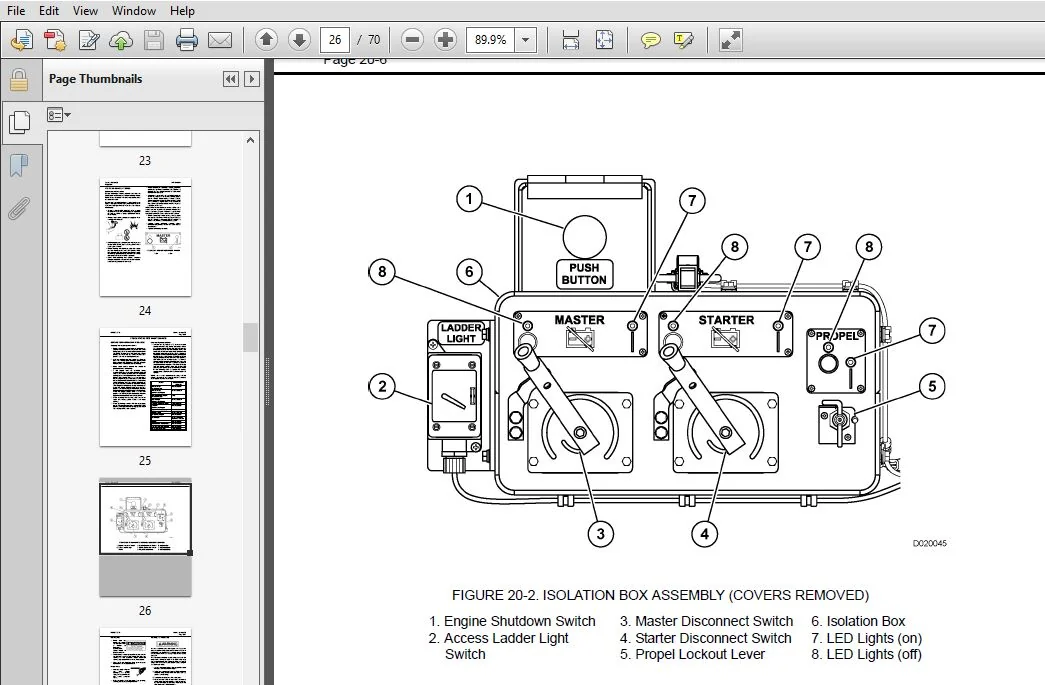The height and width of the screenshot is (685, 1045).
Task: Click the total pages count 70
Action: pyautogui.click(x=374, y=39)
